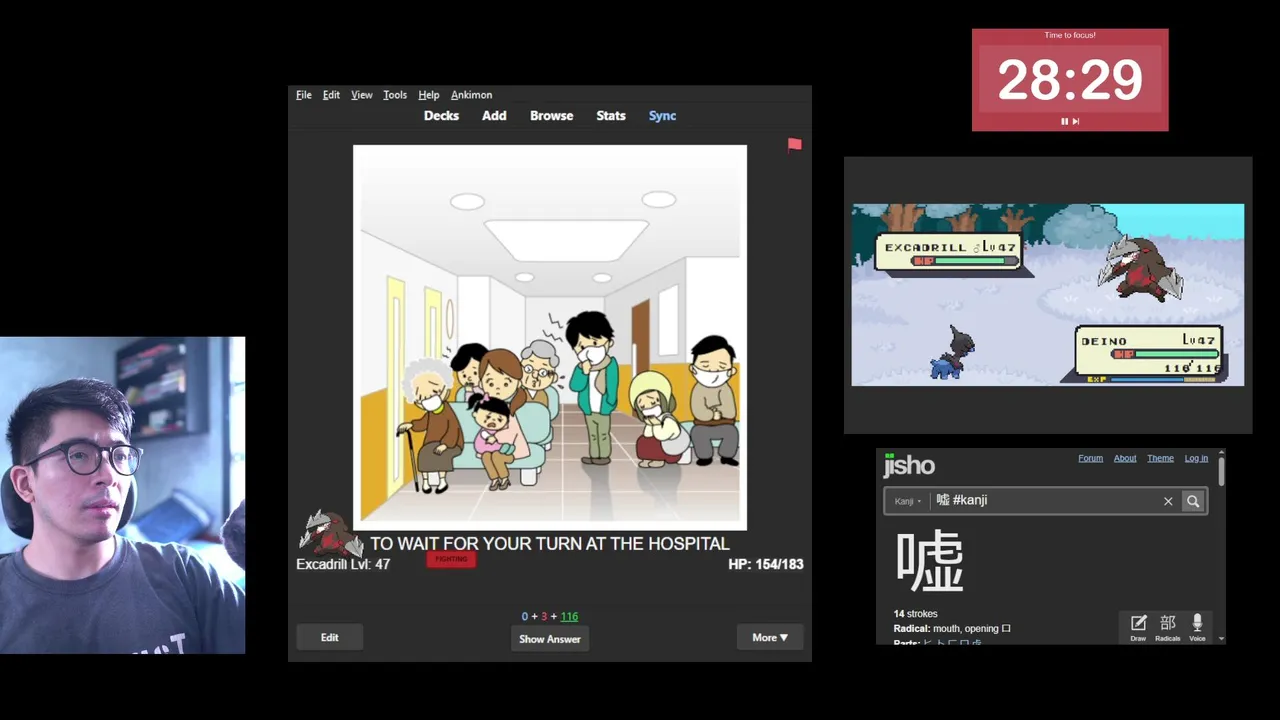Click the Edit button below the card
The height and width of the screenshot is (720, 1280).
click(329, 638)
